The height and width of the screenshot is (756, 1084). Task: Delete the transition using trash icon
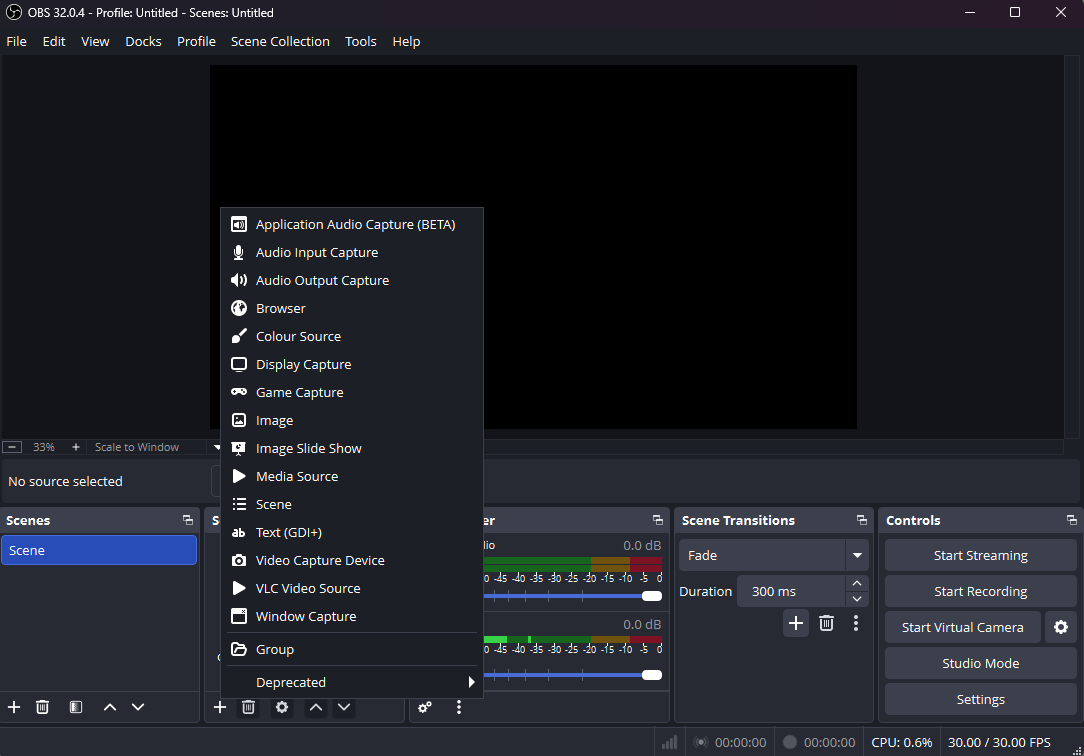pyautogui.click(x=826, y=623)
